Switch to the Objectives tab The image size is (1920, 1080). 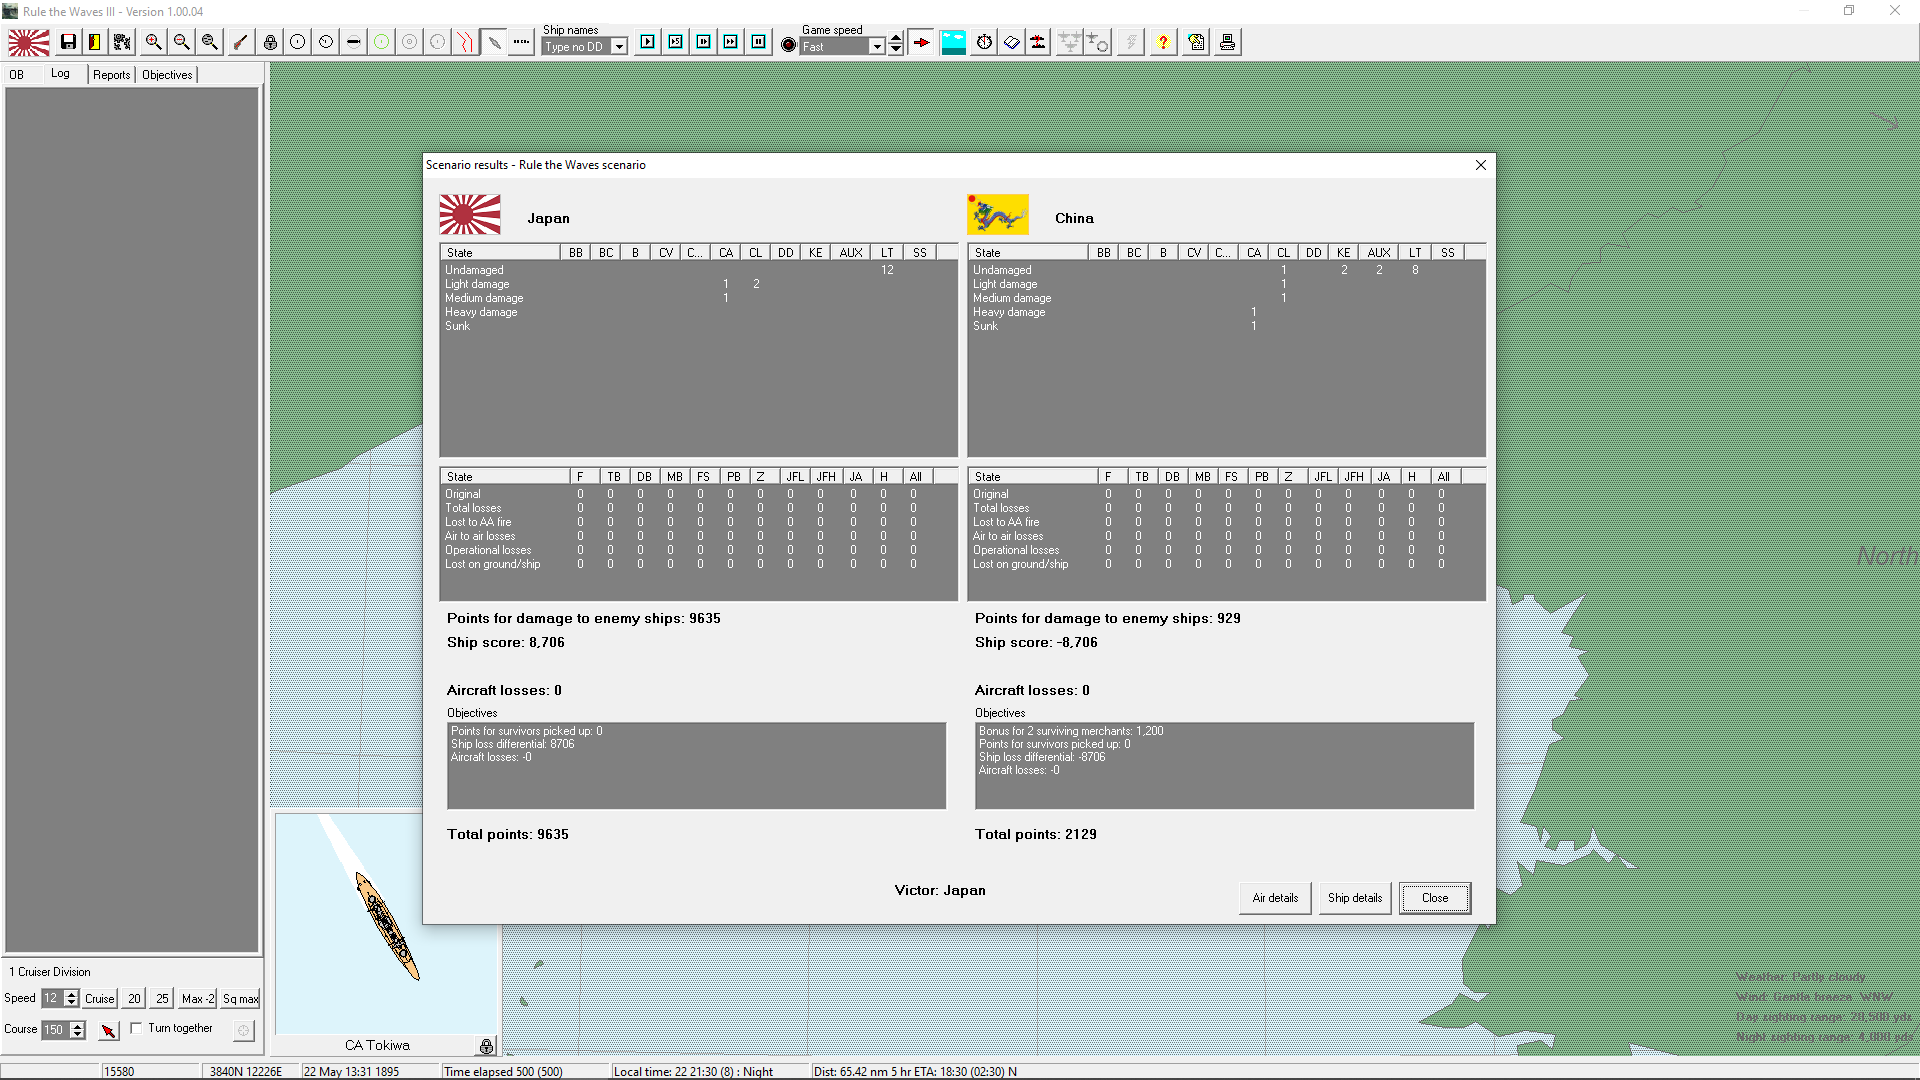tap(167, 75)
